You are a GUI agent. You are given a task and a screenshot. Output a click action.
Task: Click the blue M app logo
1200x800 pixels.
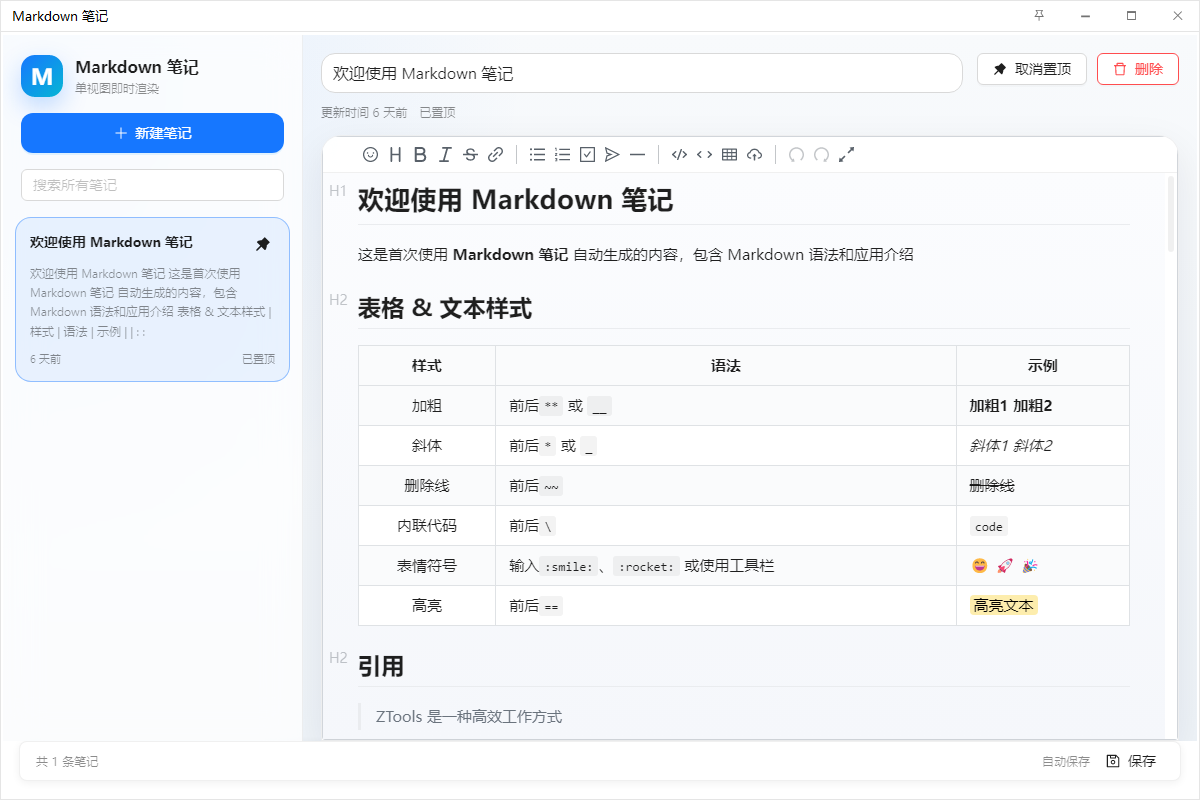click(42, 76)
